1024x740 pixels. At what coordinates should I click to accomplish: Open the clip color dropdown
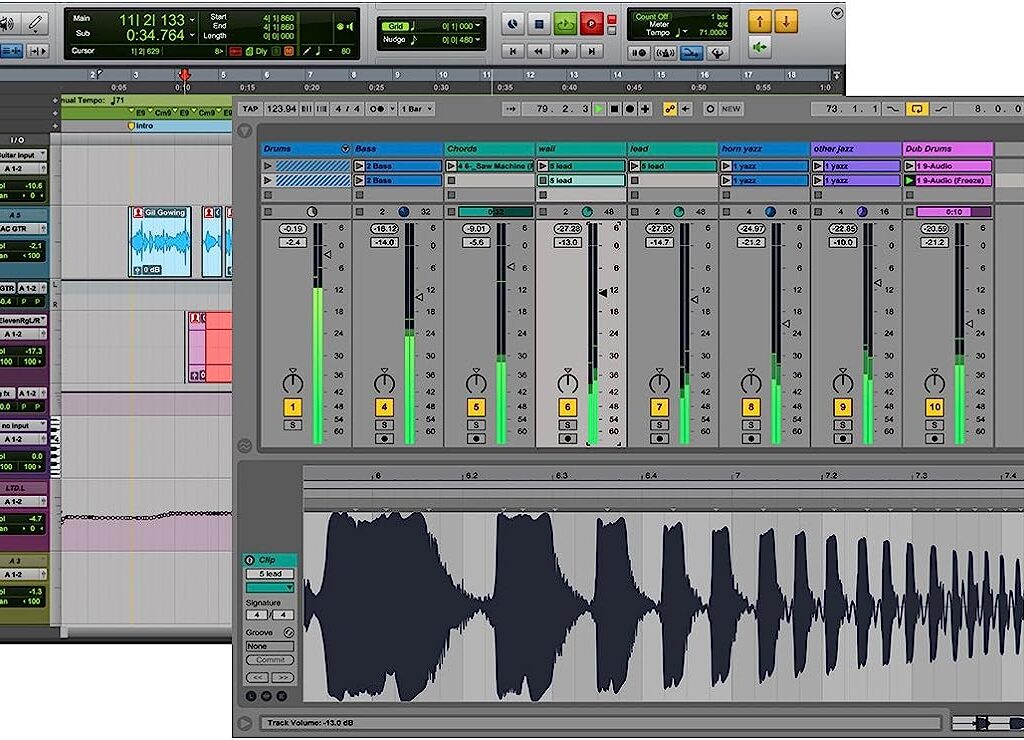click(x=270, y=588)
